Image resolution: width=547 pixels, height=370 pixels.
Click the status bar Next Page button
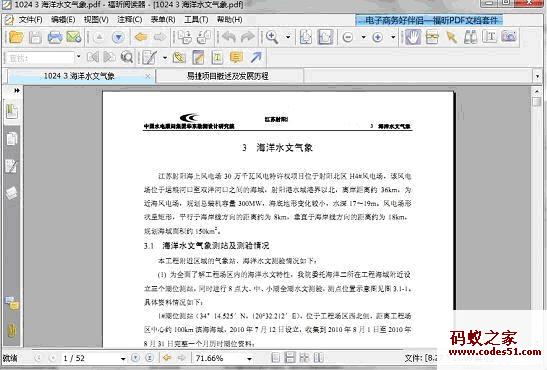(135, 358)
